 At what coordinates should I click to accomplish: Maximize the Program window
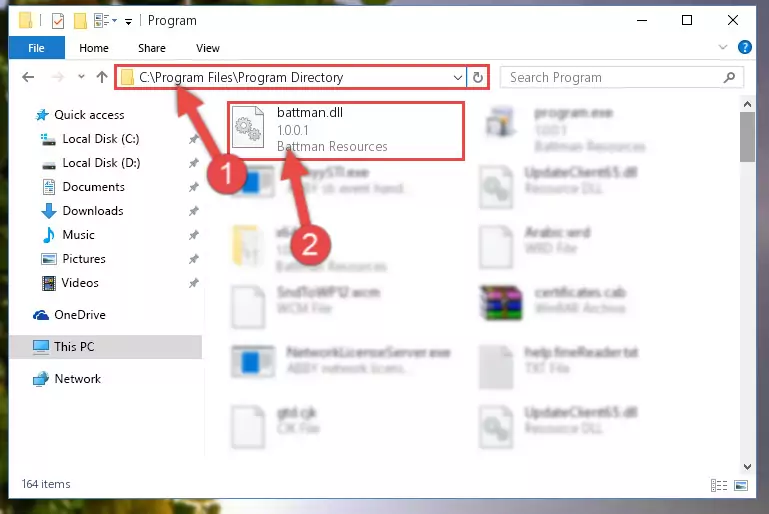pyautogui.click(x=687, y=20)
